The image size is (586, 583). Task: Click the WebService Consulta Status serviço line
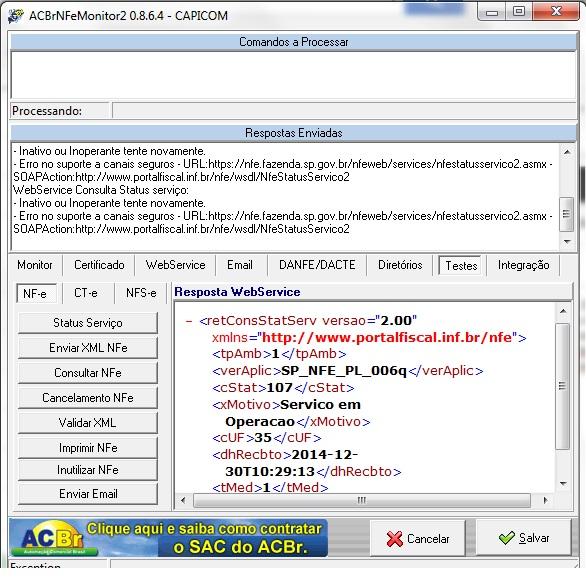pyautogui.click(x=101, y=190)
